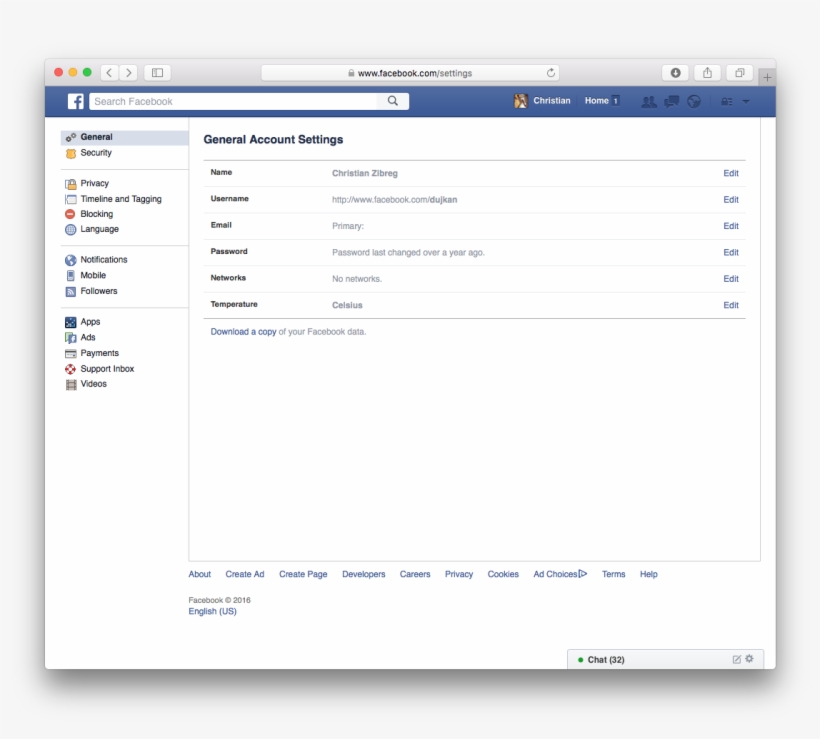Open the Developers footer link
The width and height of the screenshot is (820, 739).
[363, 574]
